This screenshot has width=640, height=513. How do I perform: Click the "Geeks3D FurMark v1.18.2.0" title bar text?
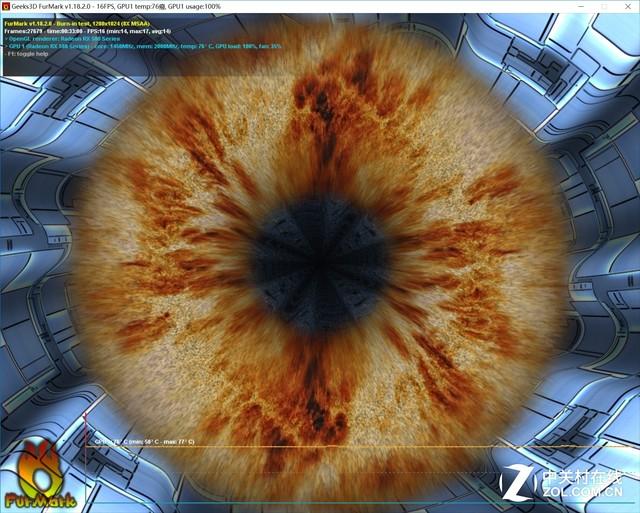[116, 7]
